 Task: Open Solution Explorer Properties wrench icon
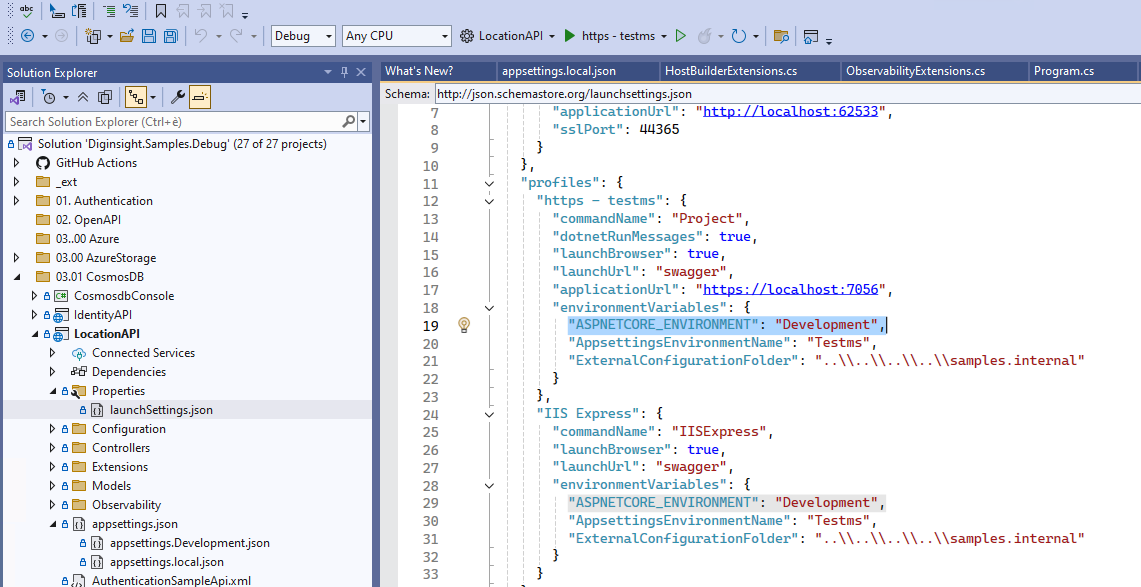tap(178, 97)
